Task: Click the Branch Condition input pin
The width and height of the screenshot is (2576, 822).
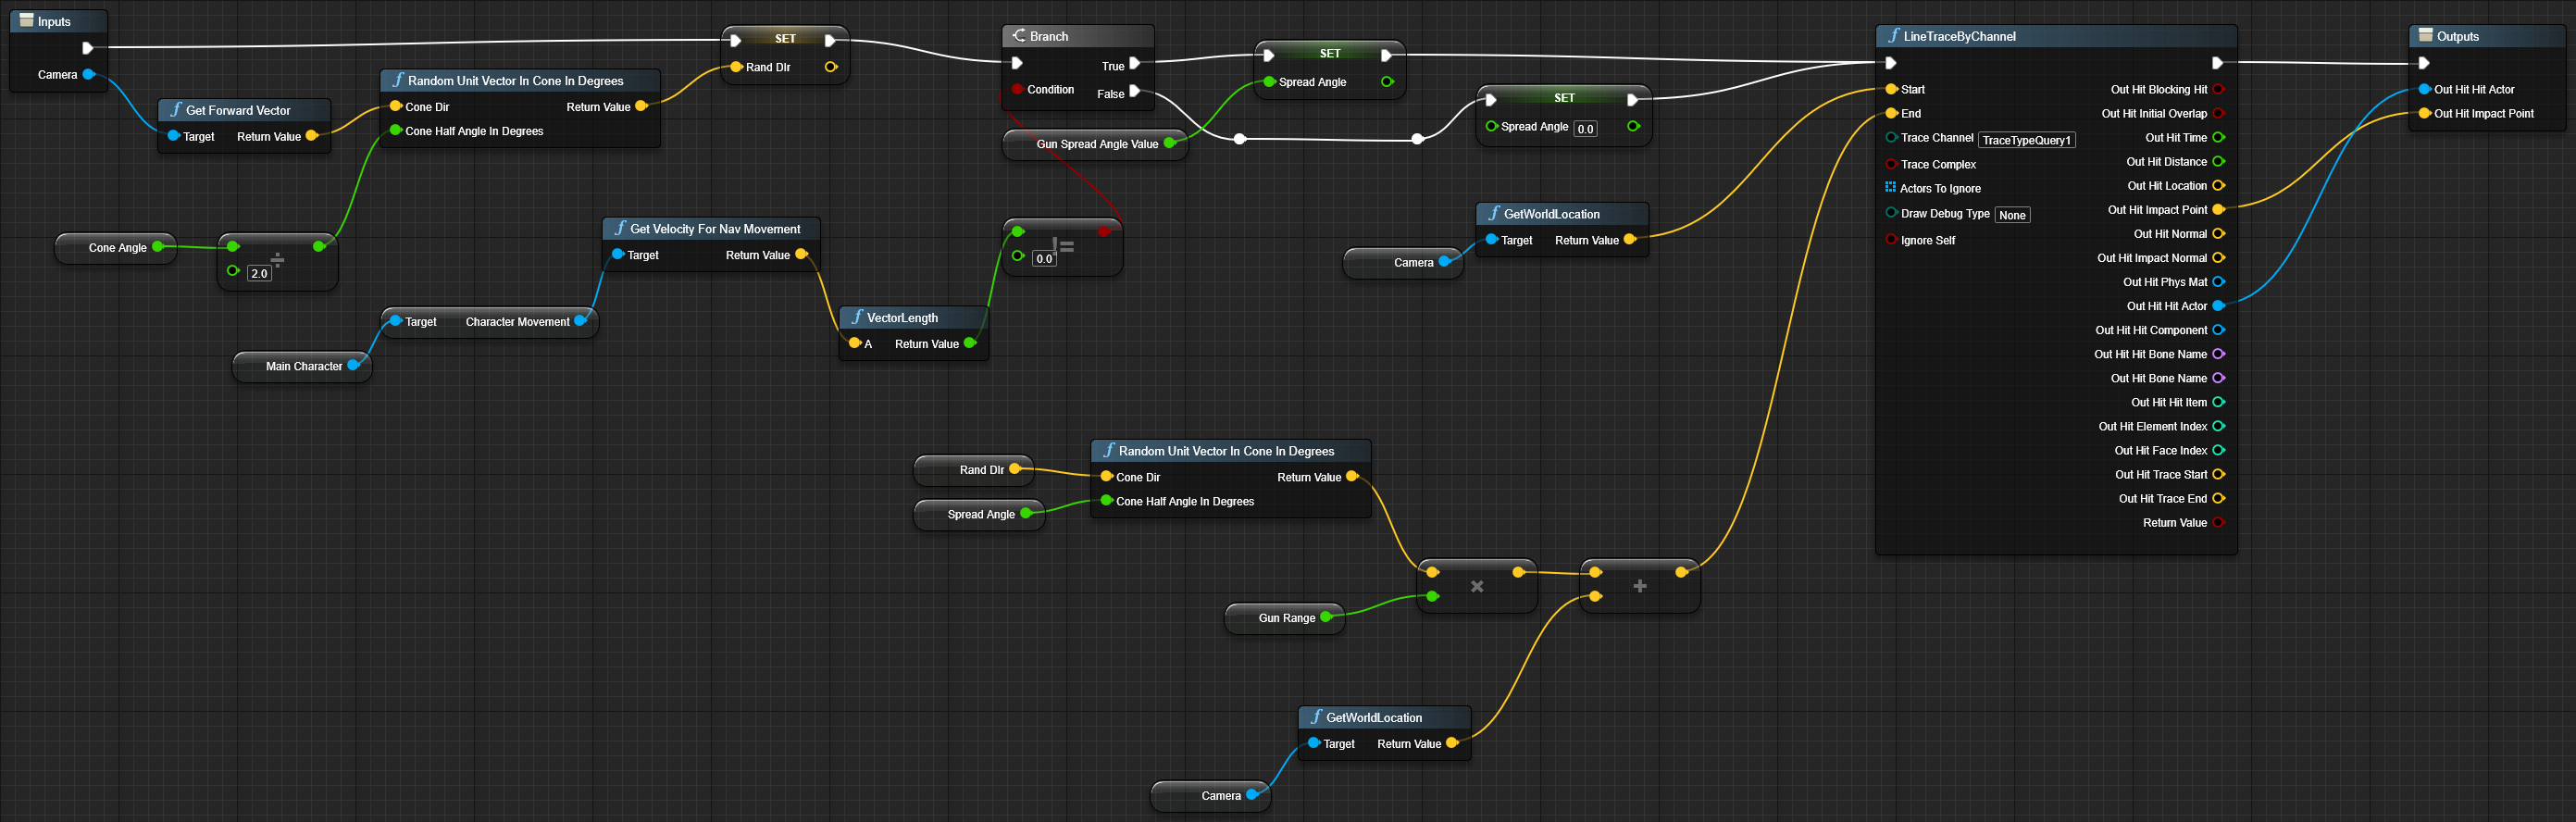Action: tap(1017, 90)
